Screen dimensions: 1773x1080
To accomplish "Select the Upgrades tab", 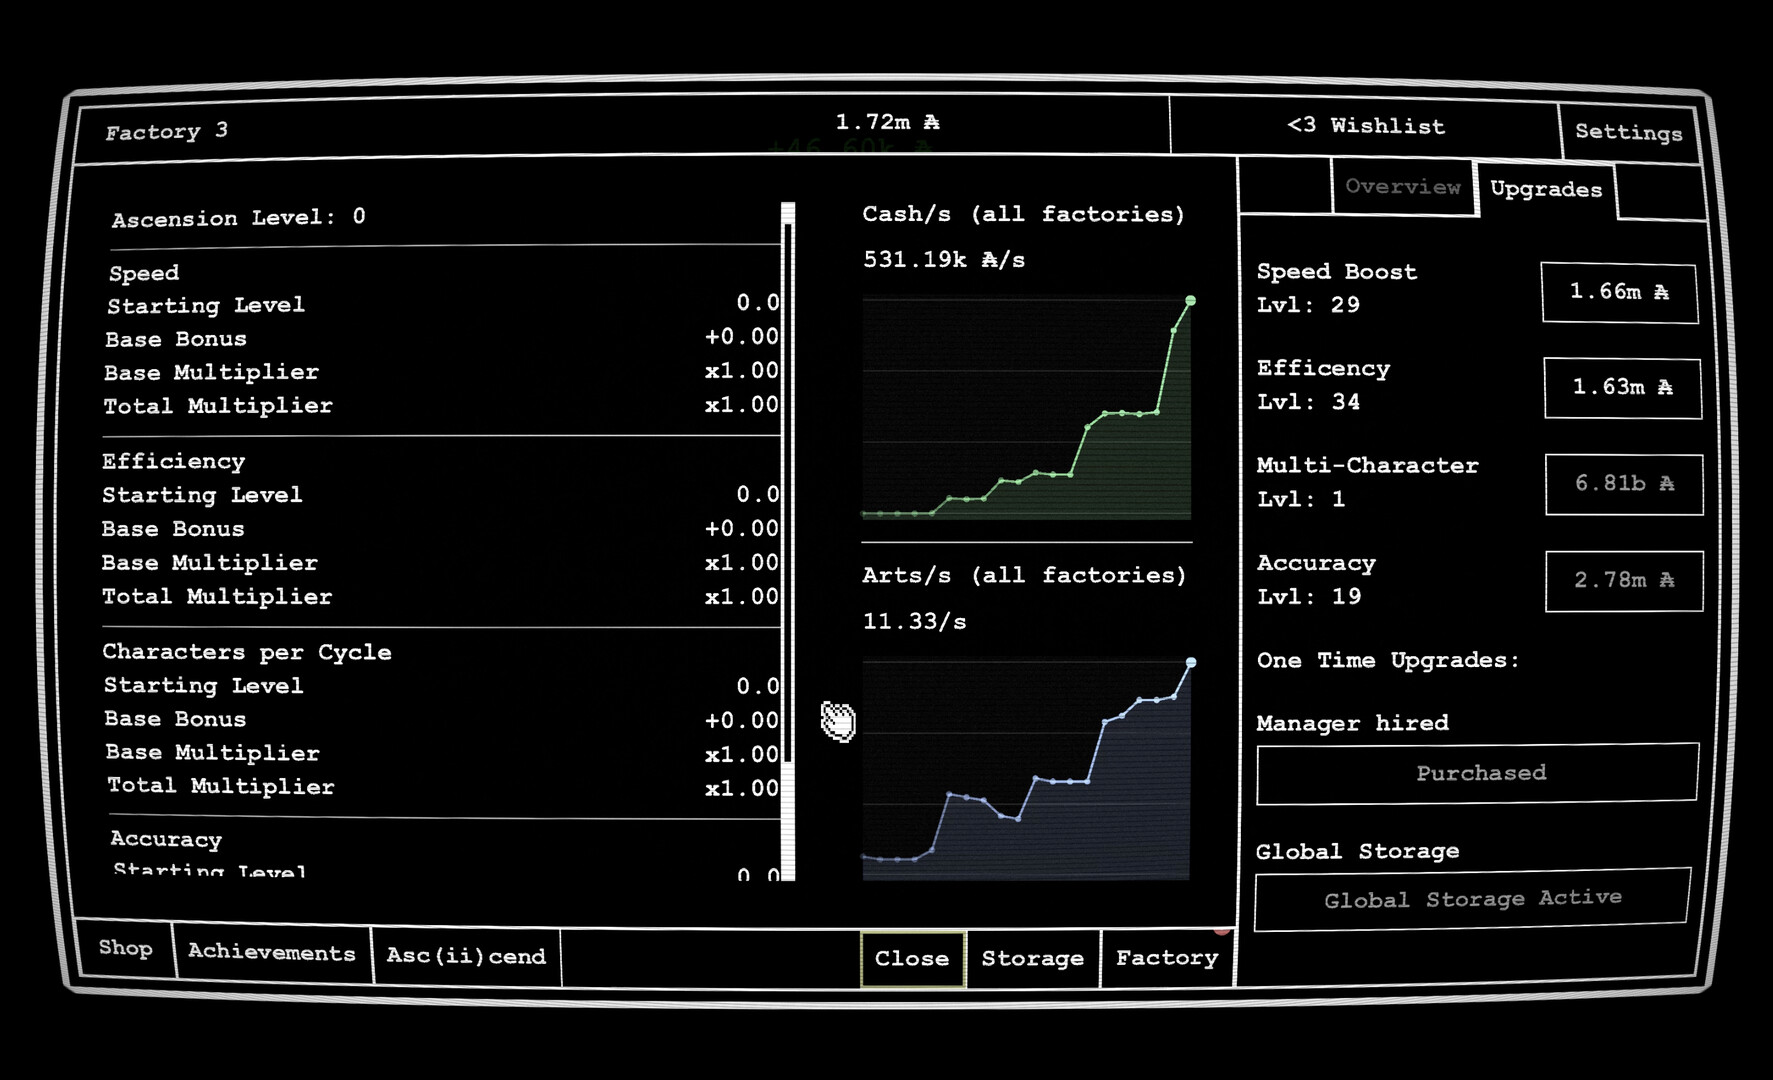I will coord(1545,189).
